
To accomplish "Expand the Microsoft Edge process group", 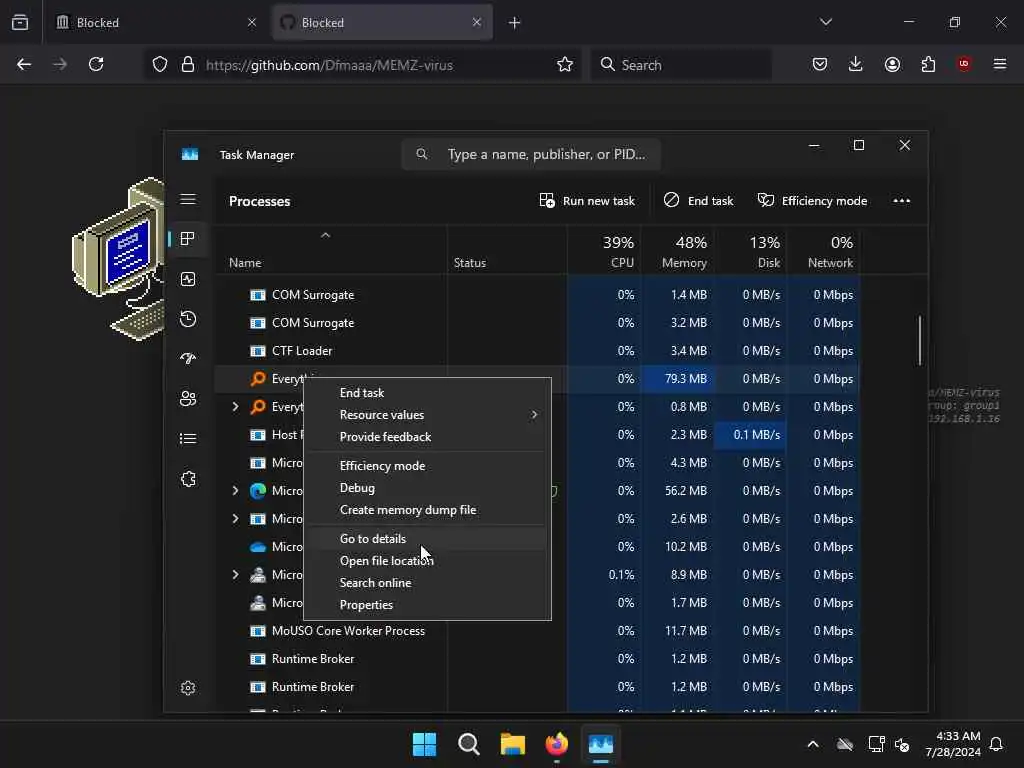I will point(236,490).
